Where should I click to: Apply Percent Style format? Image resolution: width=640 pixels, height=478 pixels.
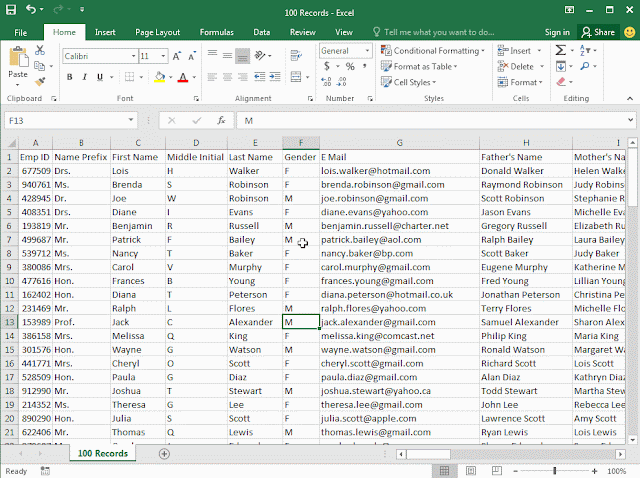(350, 67)
